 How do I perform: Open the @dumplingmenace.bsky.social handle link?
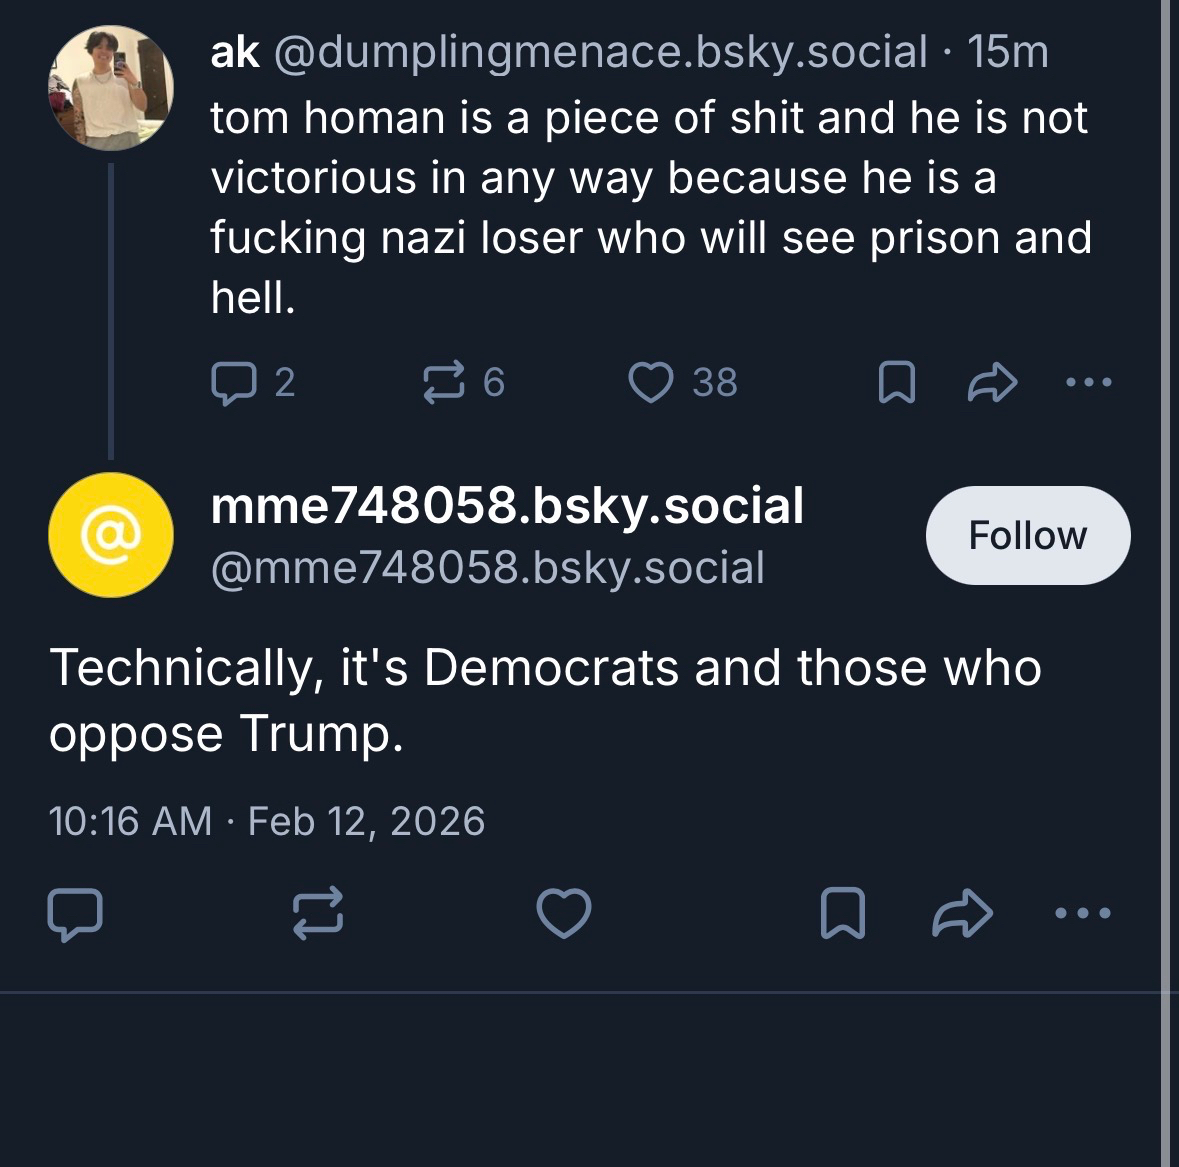(x=599, y=52)
